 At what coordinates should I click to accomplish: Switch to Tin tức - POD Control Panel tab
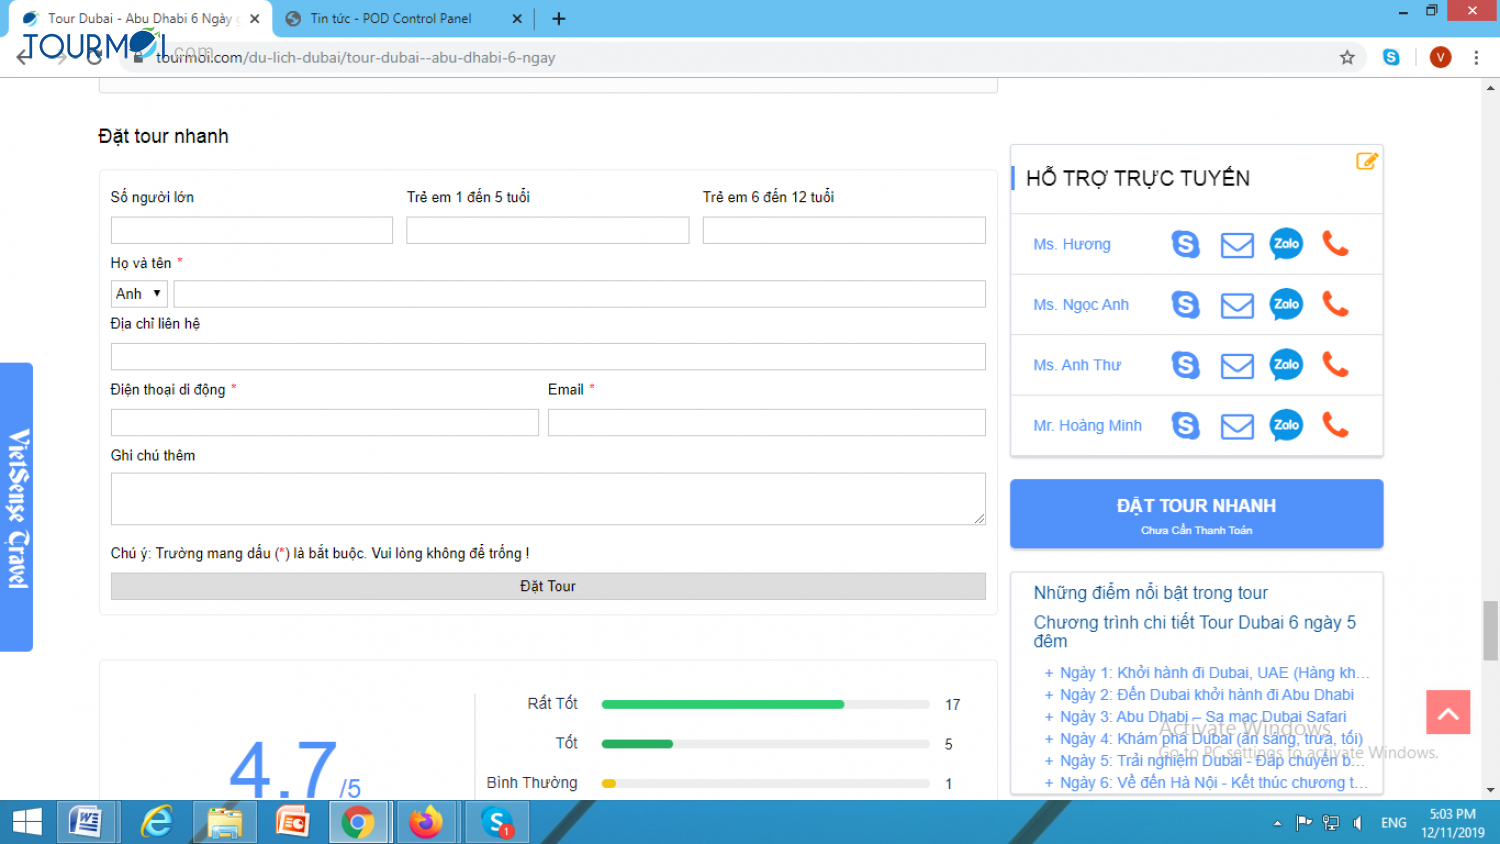click(x=391, y=18)
